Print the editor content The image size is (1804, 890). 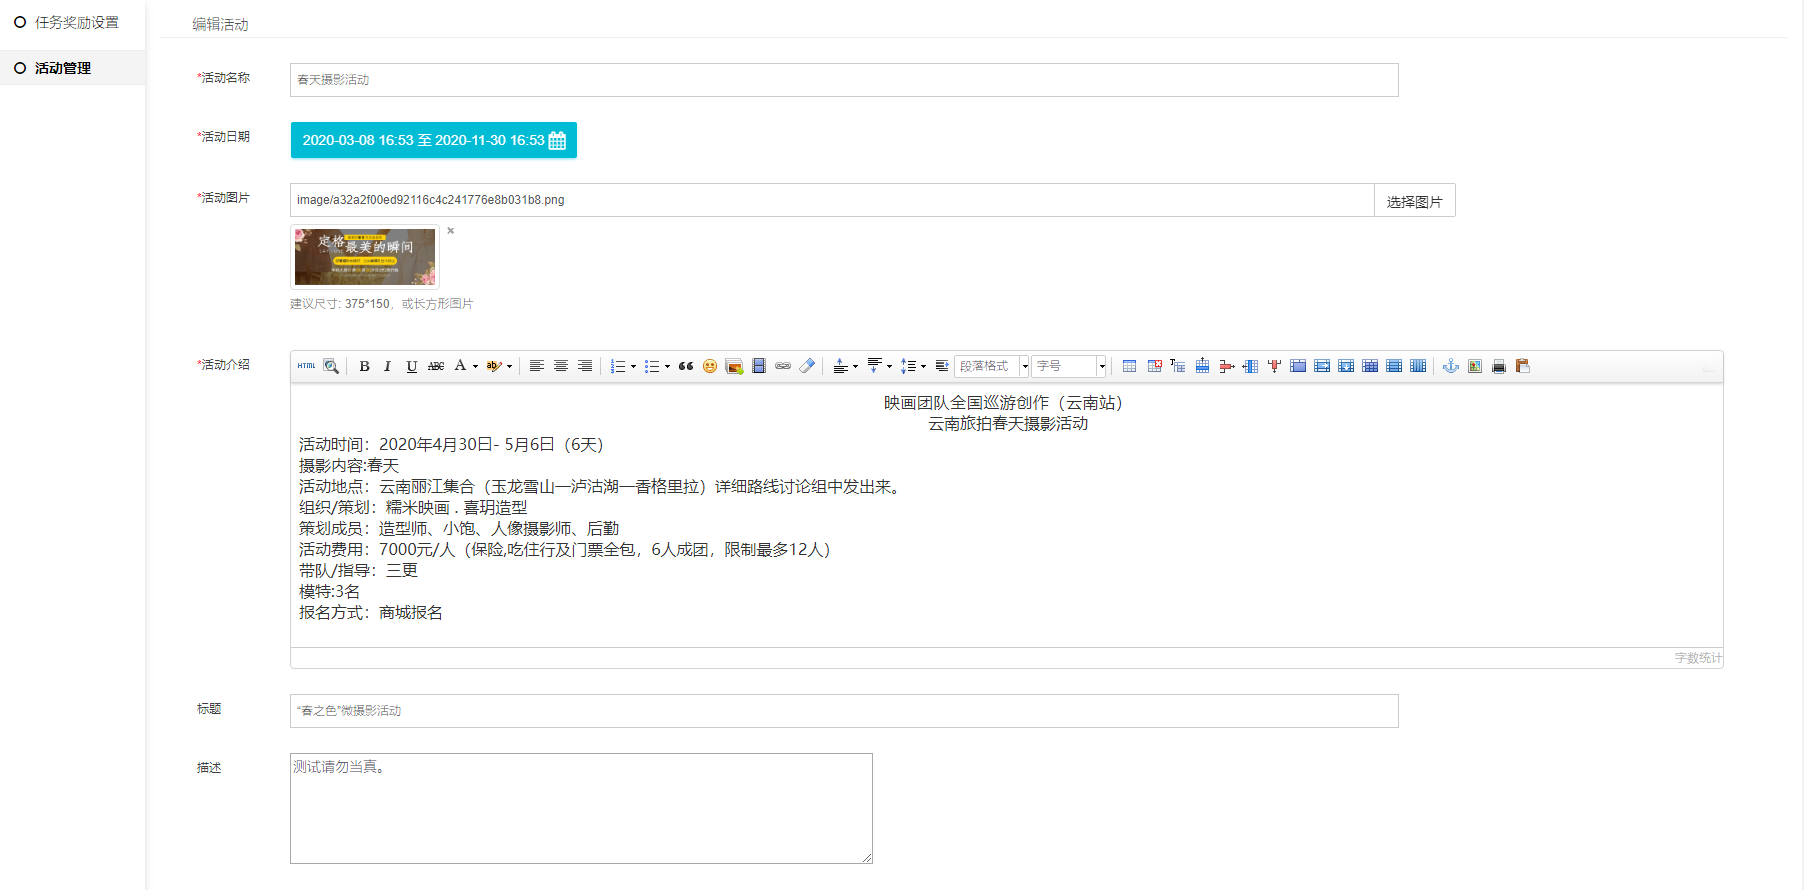[1499, 366]
